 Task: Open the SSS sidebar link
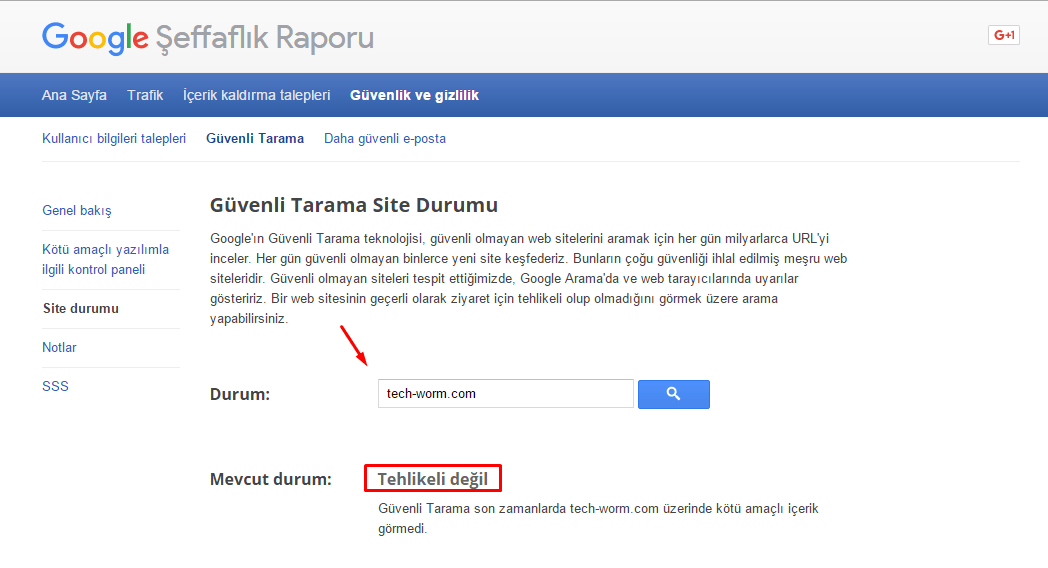pos(55,386)
